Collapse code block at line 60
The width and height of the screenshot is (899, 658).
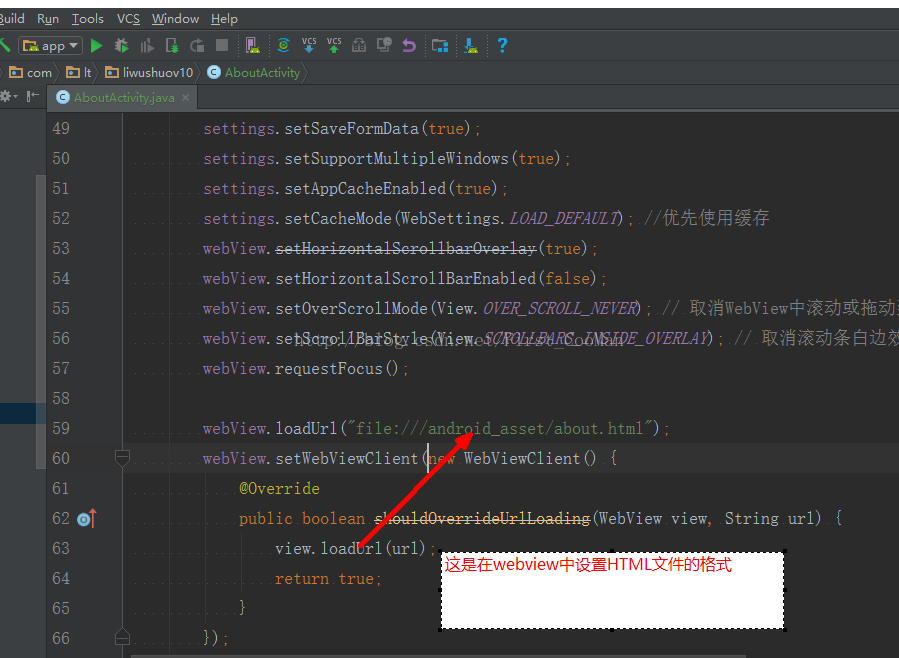(x=122, y=458)
